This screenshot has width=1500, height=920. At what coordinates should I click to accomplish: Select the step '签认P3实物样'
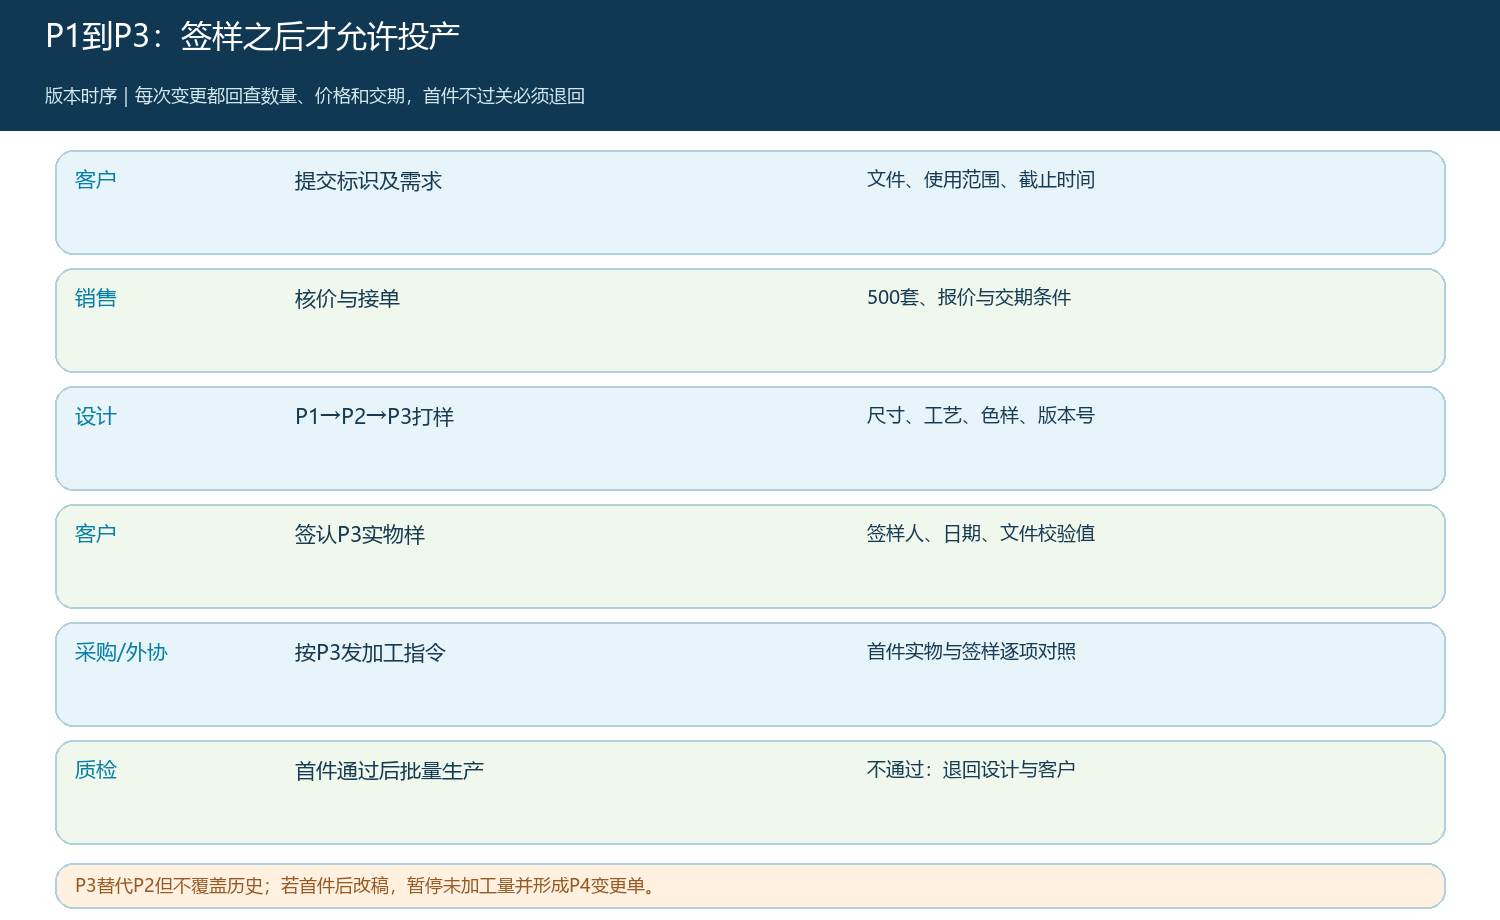pyautogui.click(x=359, y=535)
